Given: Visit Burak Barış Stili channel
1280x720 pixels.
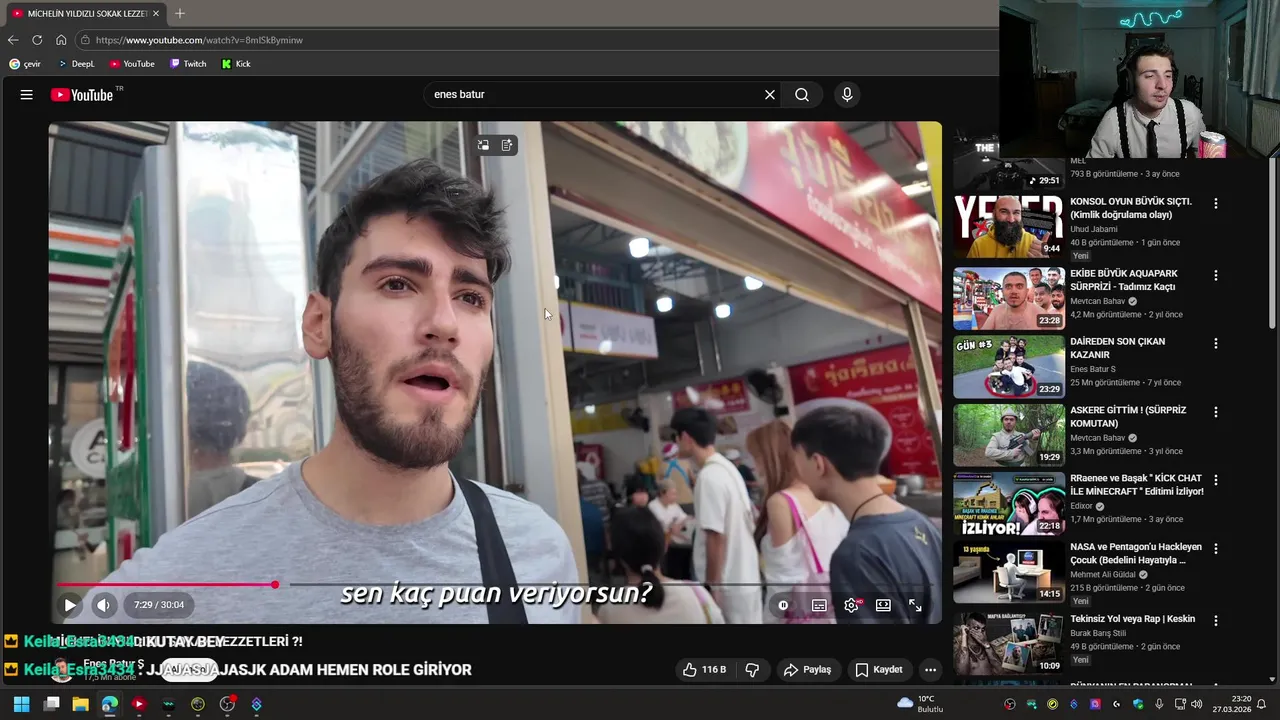Looking at the screenshot, I should 1098,633.
